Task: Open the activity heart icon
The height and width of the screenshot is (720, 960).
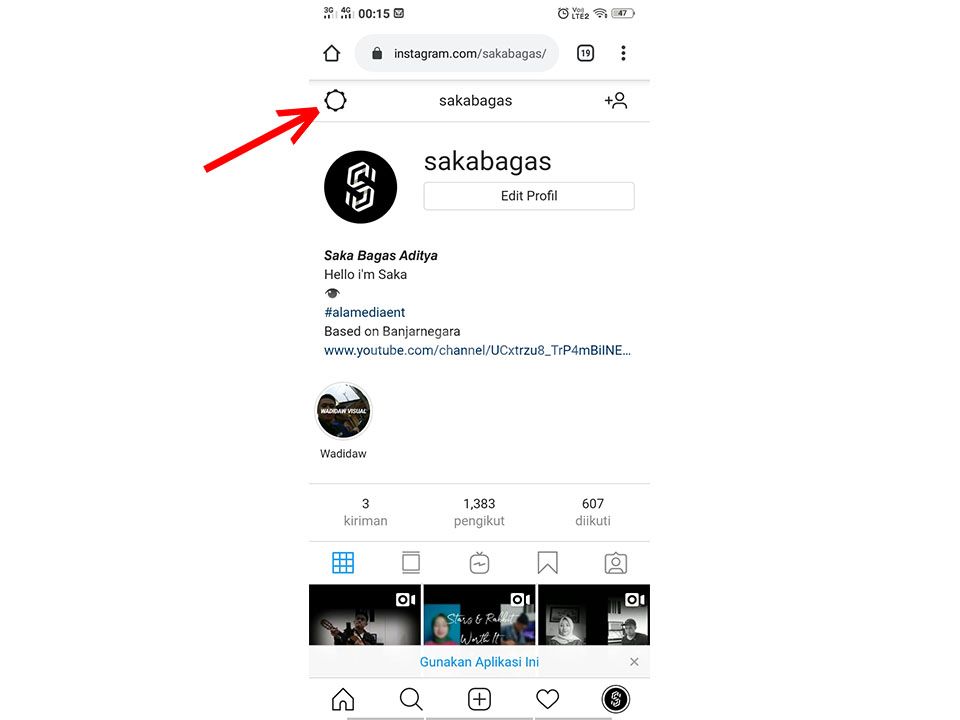Action: (x=547, y=699)
